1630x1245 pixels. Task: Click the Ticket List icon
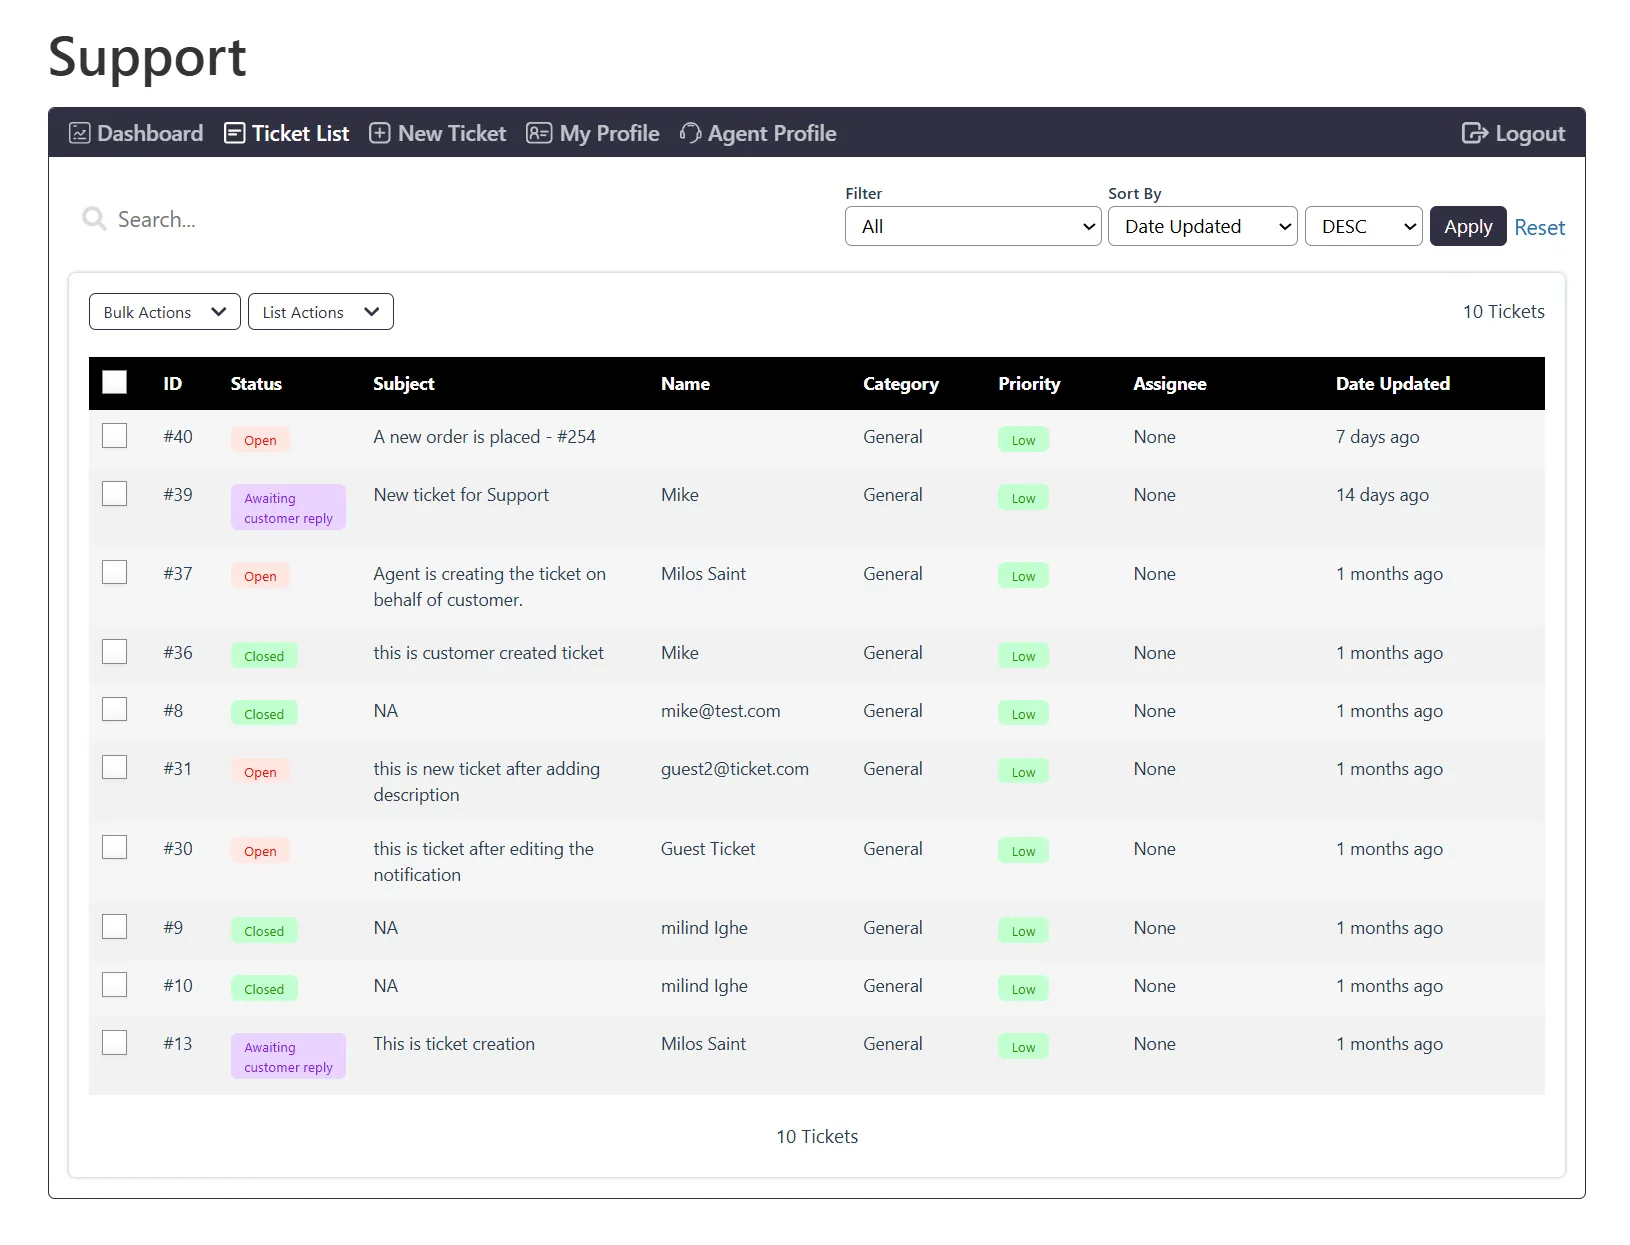click(234, 133)
